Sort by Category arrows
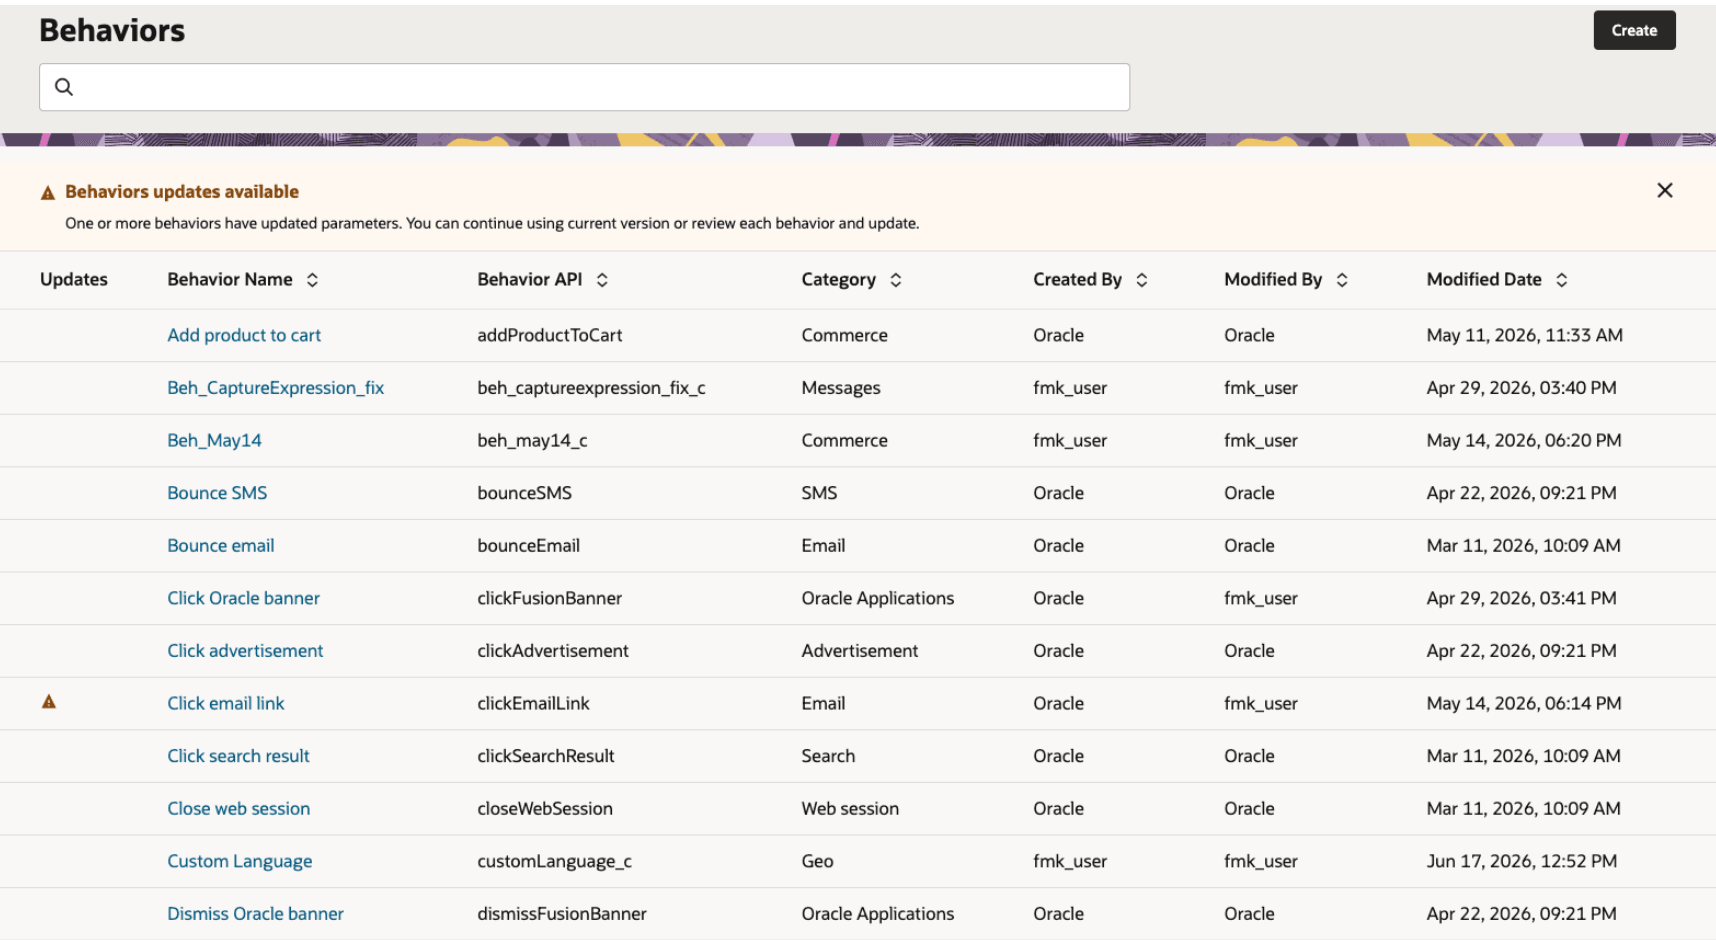 coord(896,280)
